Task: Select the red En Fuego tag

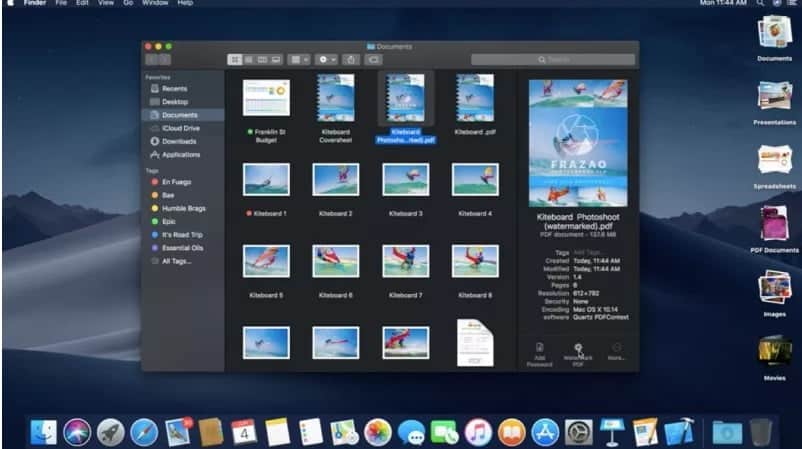Action: click(175, 182)
